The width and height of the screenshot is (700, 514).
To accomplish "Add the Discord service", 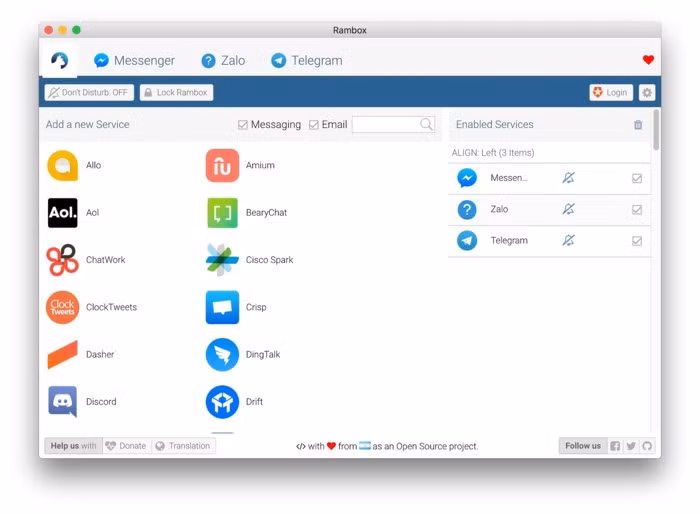I will coord(62,402).
